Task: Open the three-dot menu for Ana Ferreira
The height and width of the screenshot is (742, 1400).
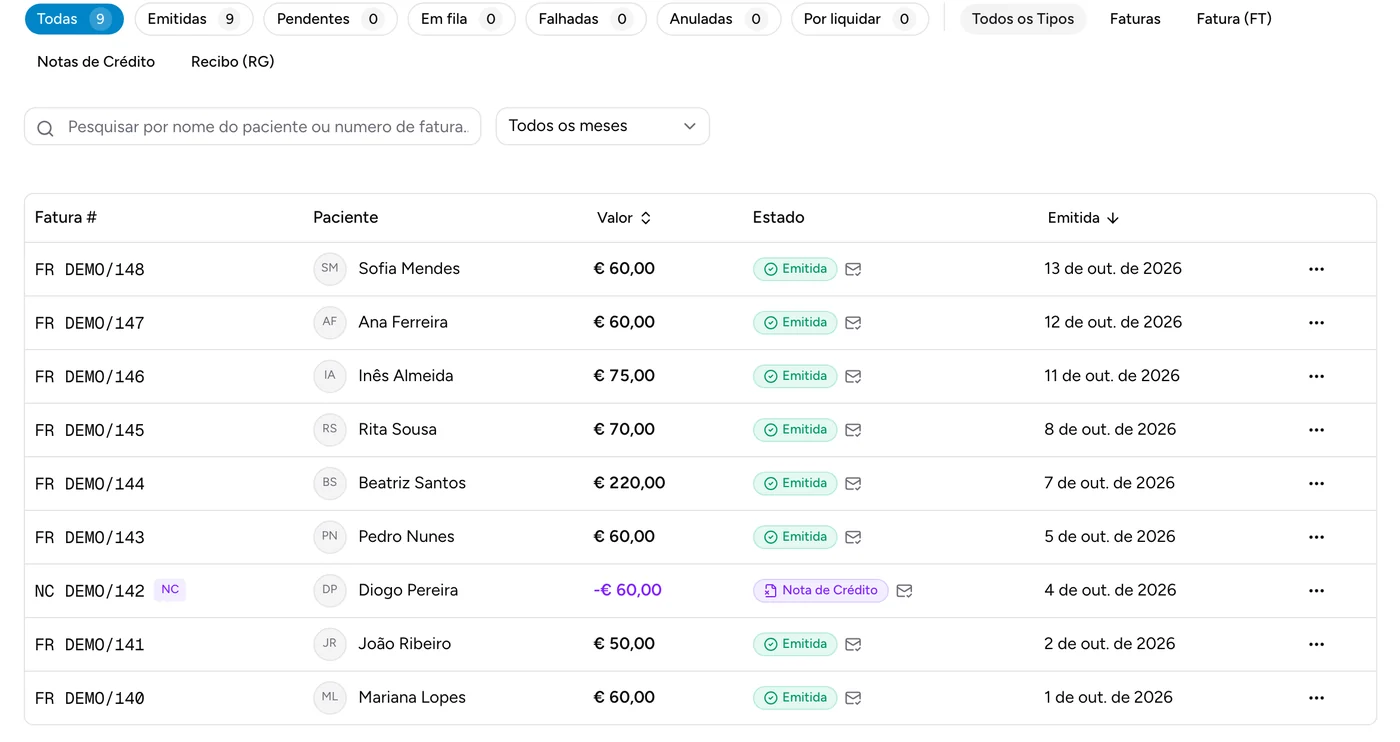Action: pos(1316,323)
